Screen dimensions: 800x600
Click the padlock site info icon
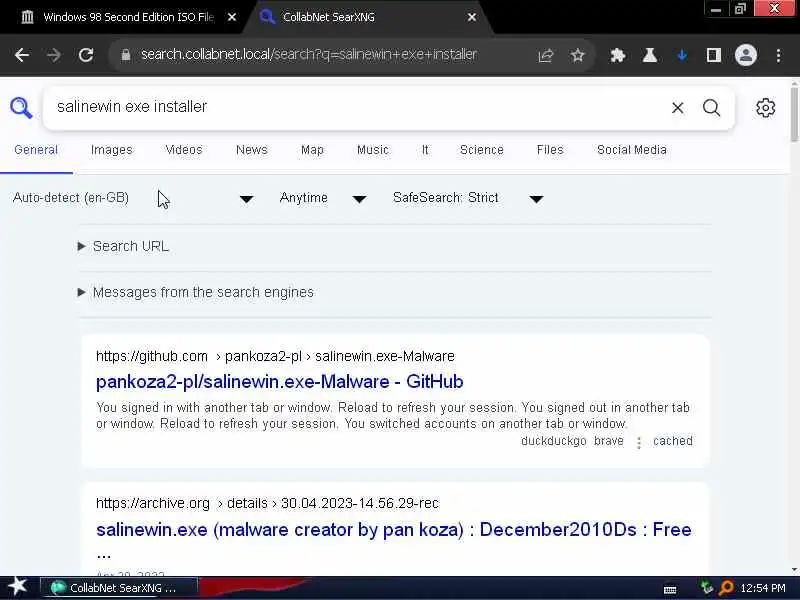pyautogui.click(x=126, y=55)
